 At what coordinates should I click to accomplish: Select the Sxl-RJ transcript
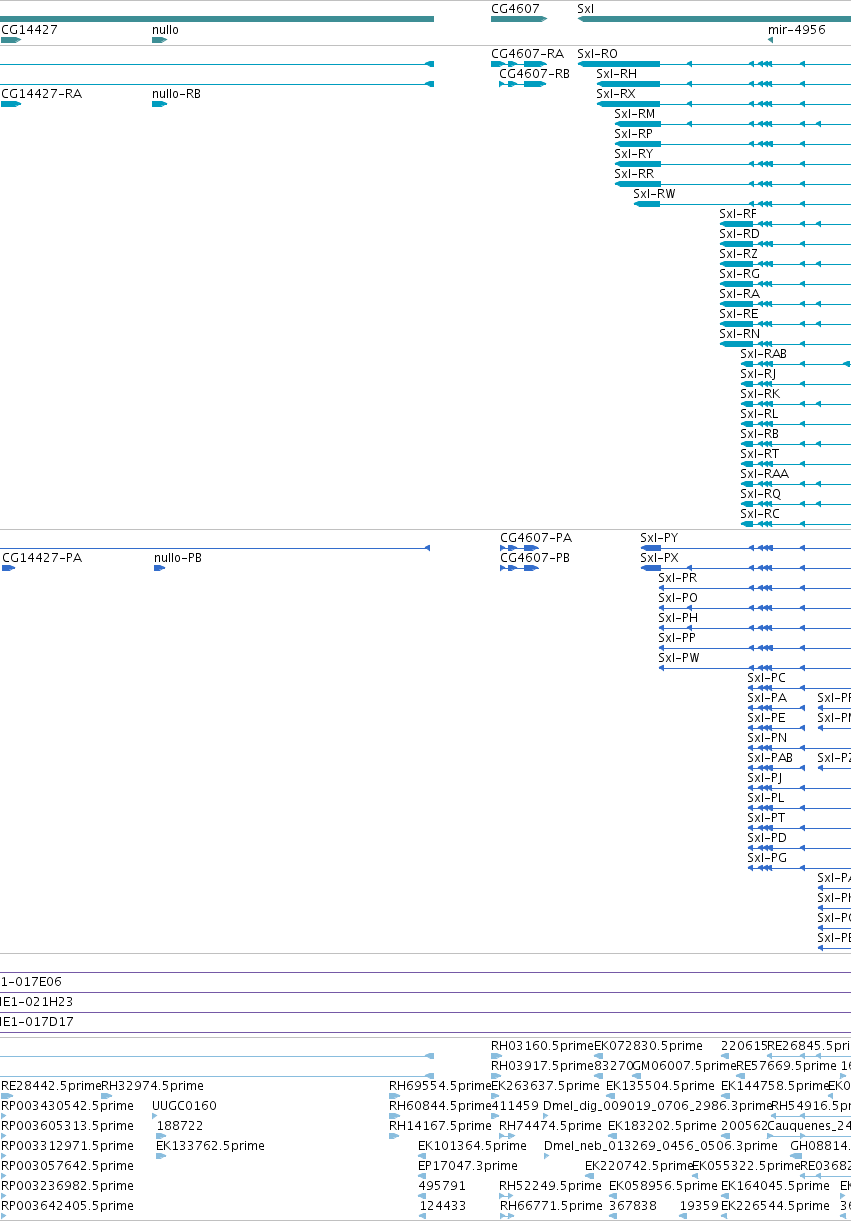[758, 374]
